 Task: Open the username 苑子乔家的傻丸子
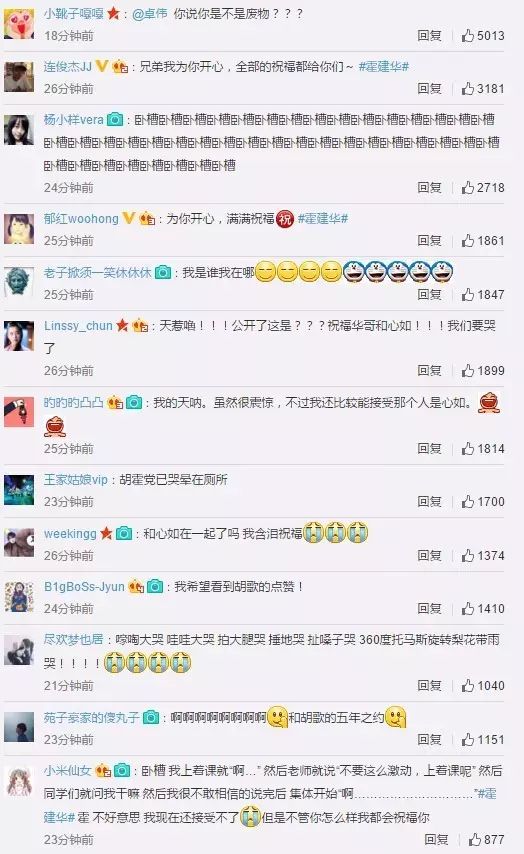click(92, 717)
